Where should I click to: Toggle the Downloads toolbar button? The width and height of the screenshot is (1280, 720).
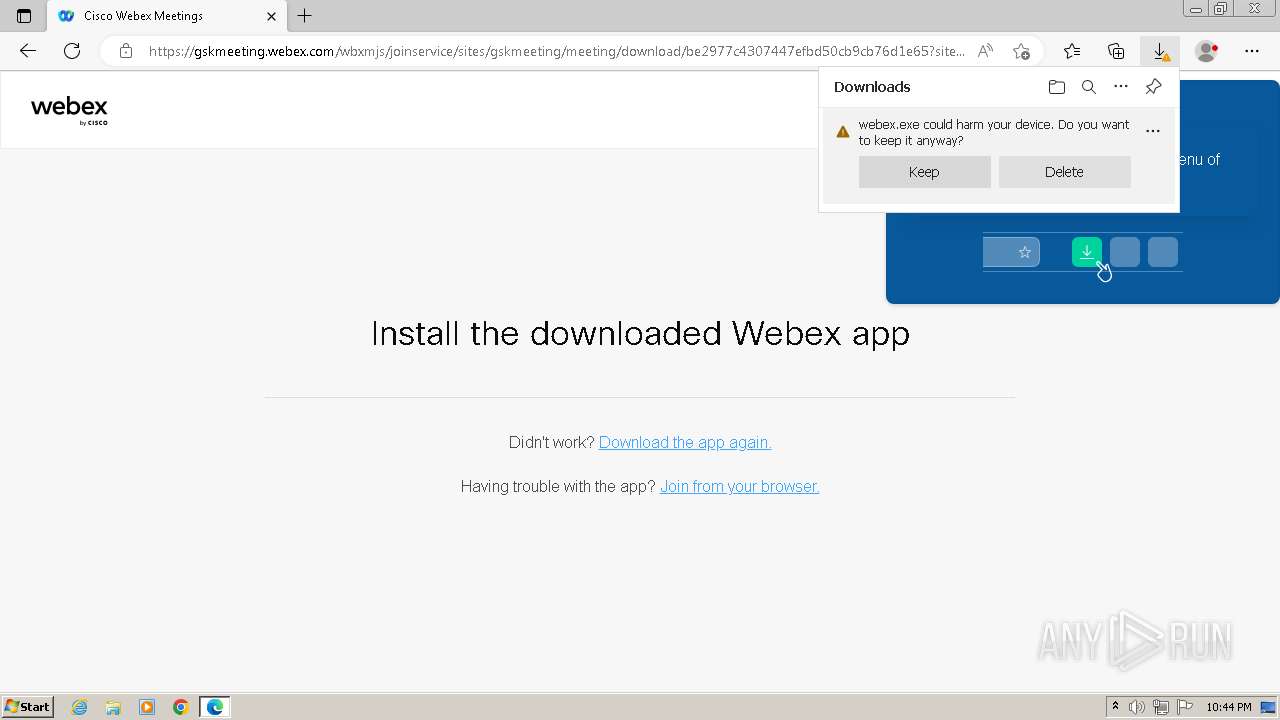(1160, 51)
